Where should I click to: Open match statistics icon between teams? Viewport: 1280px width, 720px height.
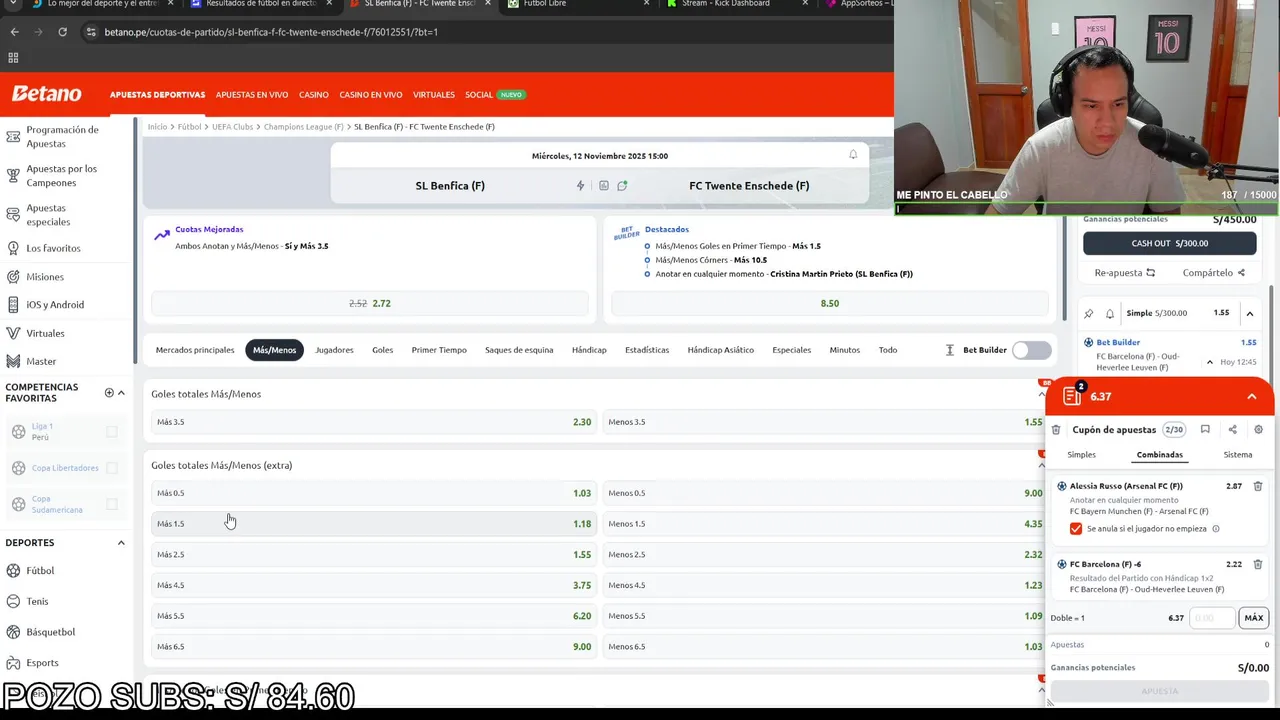[x=603, y=185]
